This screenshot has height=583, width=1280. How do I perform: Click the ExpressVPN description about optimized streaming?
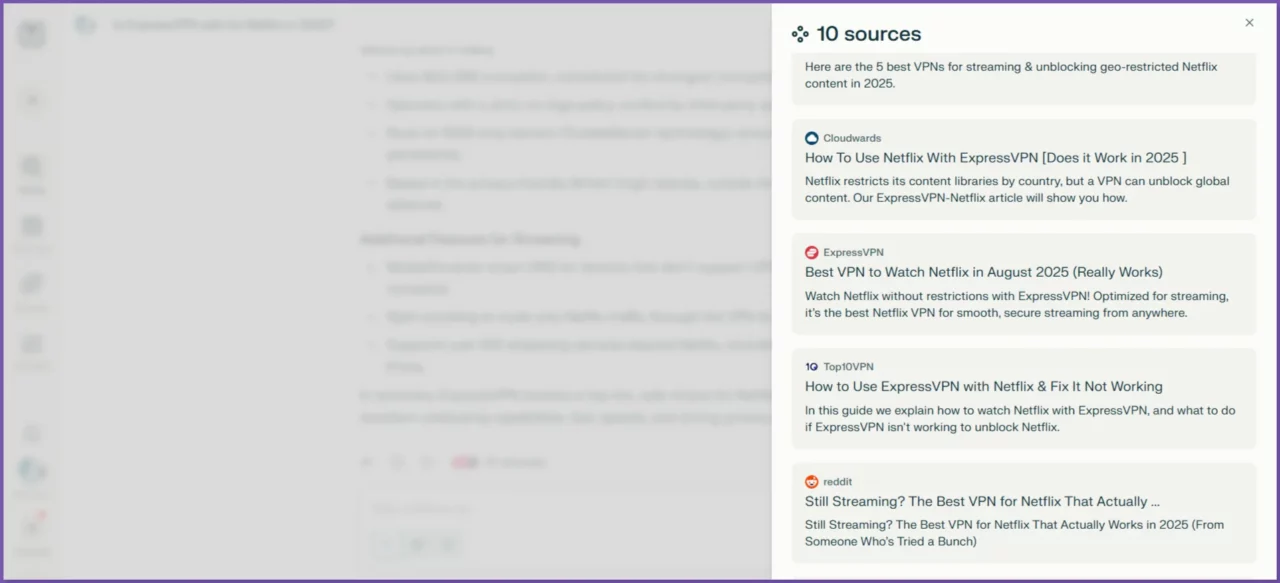click(x=1016, y=304)
